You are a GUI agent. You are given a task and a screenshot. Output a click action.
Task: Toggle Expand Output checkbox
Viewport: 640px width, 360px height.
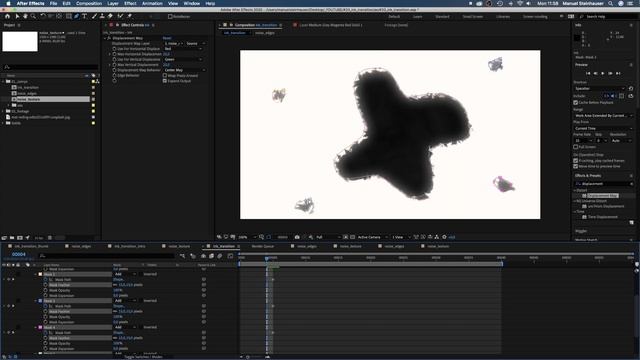165,81
